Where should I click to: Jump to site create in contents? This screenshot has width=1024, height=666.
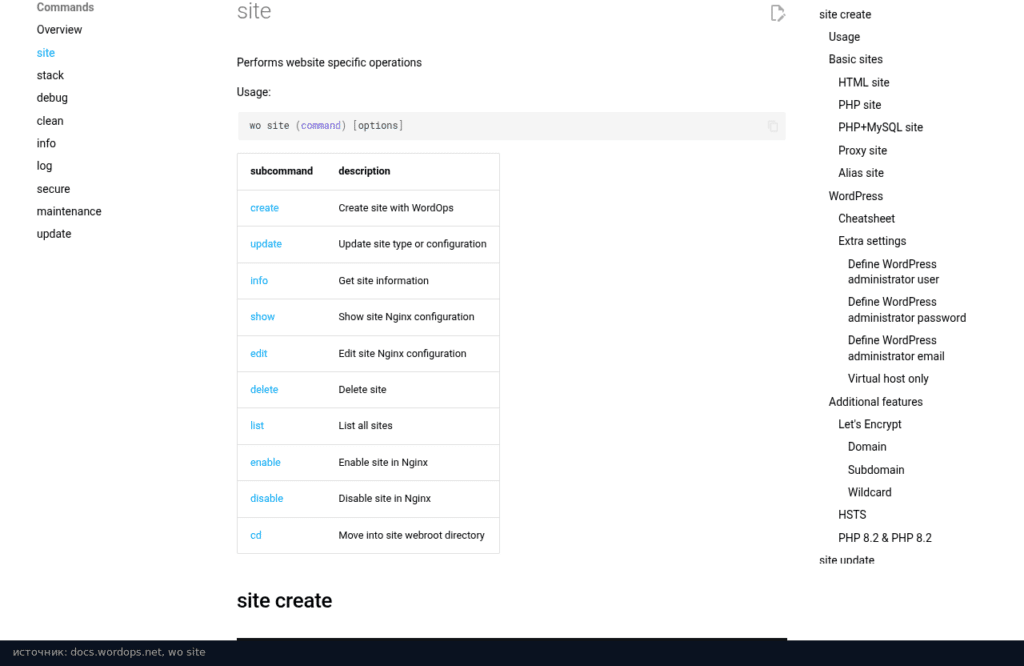(845, 14)
